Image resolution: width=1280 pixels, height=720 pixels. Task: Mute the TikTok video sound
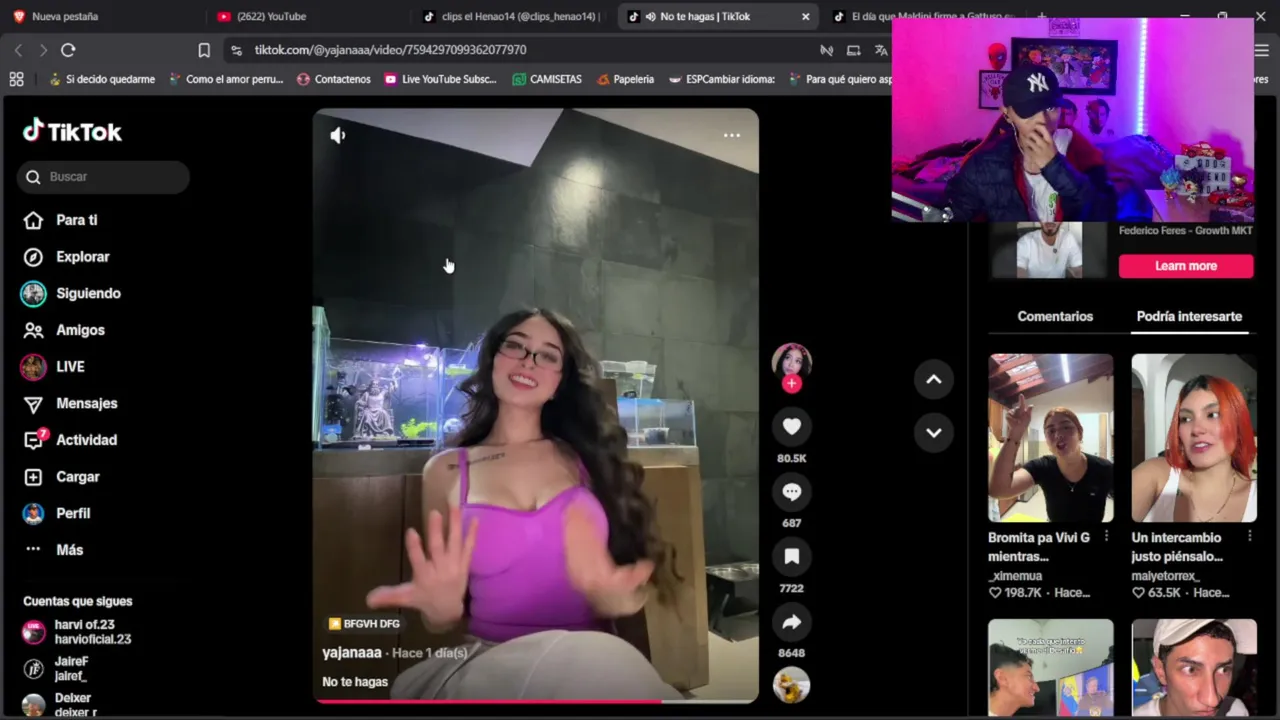point(338,135)
